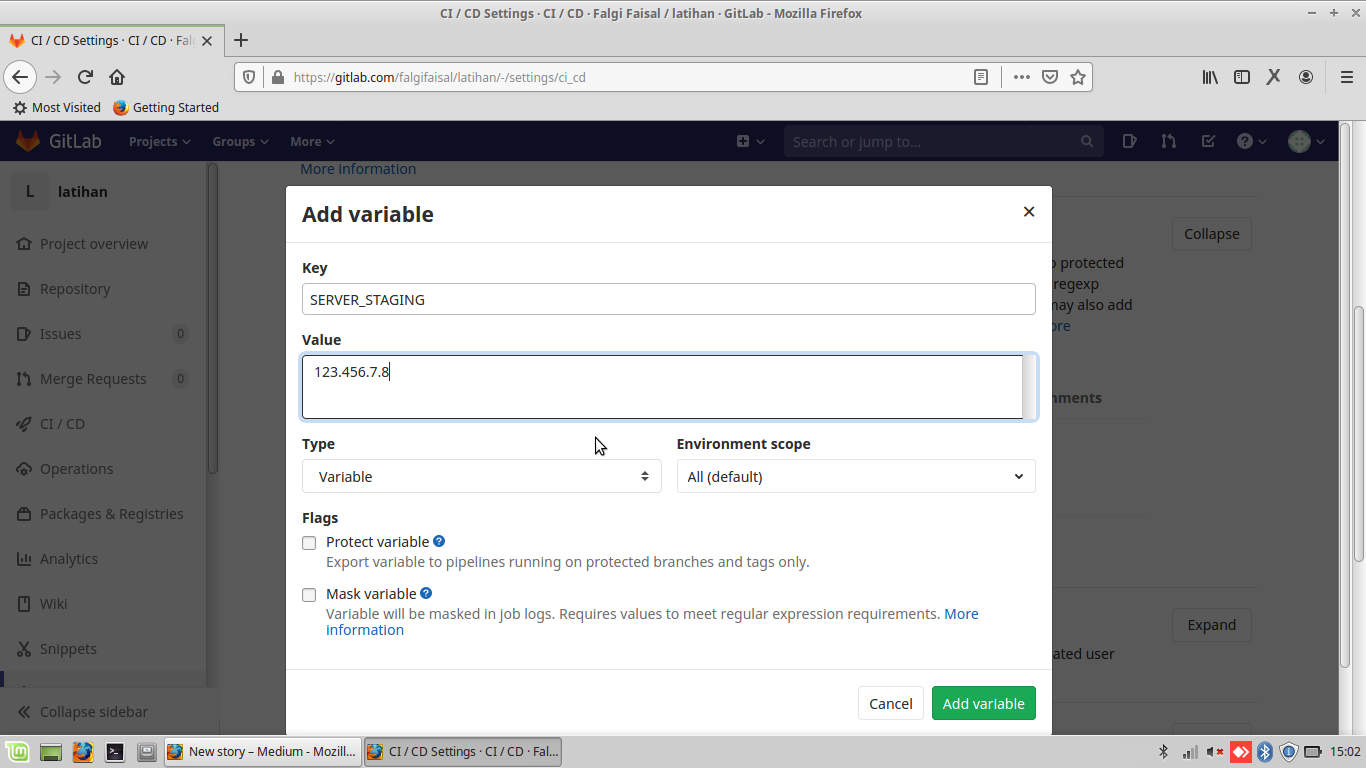Enable the Mask variable flag

309,595
